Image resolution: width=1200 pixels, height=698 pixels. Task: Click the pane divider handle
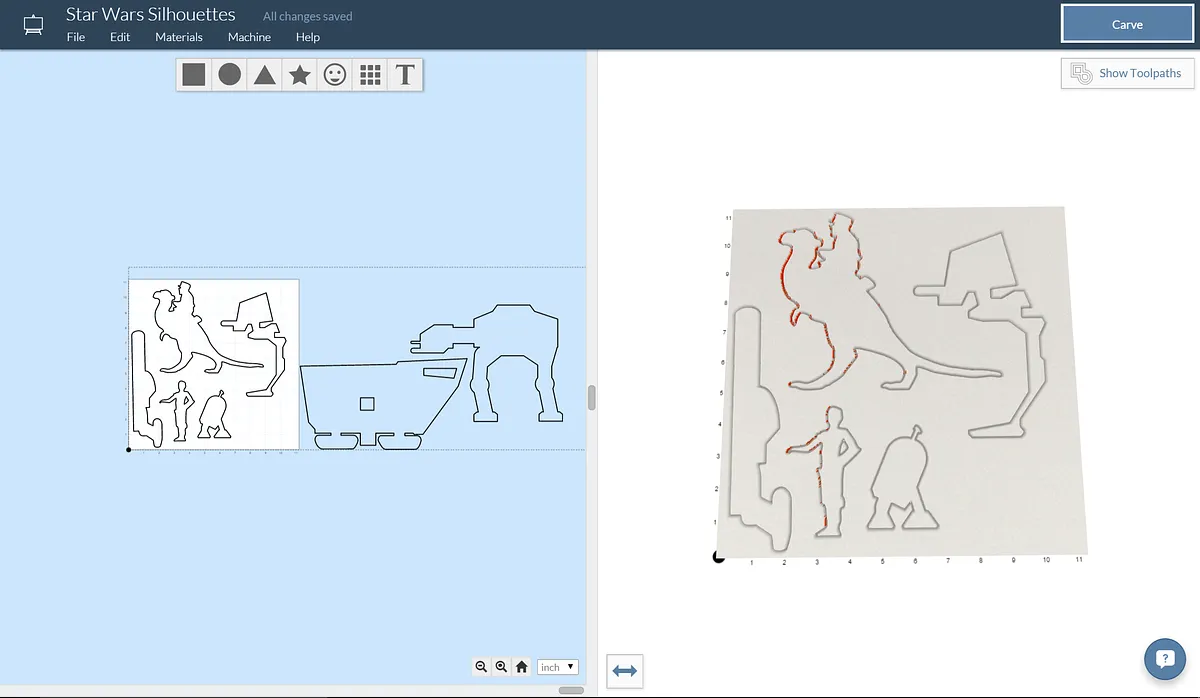click(592, 398)
